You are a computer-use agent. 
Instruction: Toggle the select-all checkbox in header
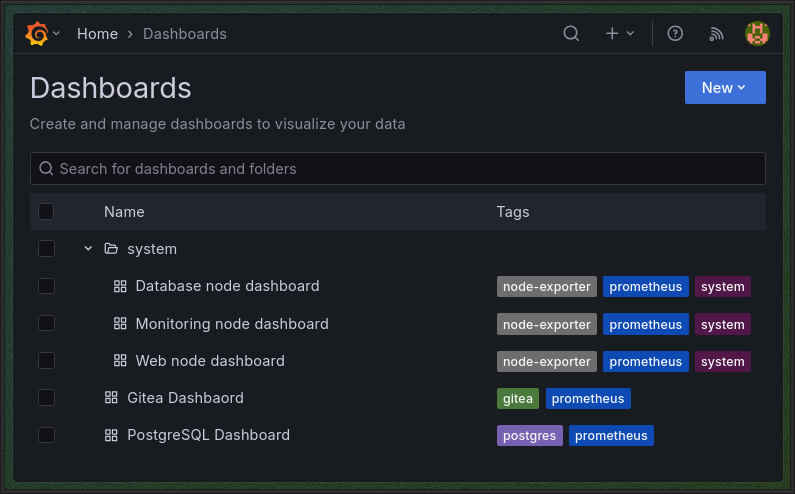(46, 212)
